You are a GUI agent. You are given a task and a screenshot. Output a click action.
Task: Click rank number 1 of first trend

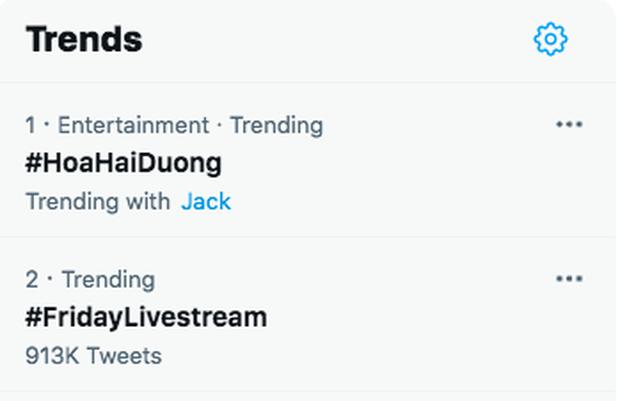point(30,125)
